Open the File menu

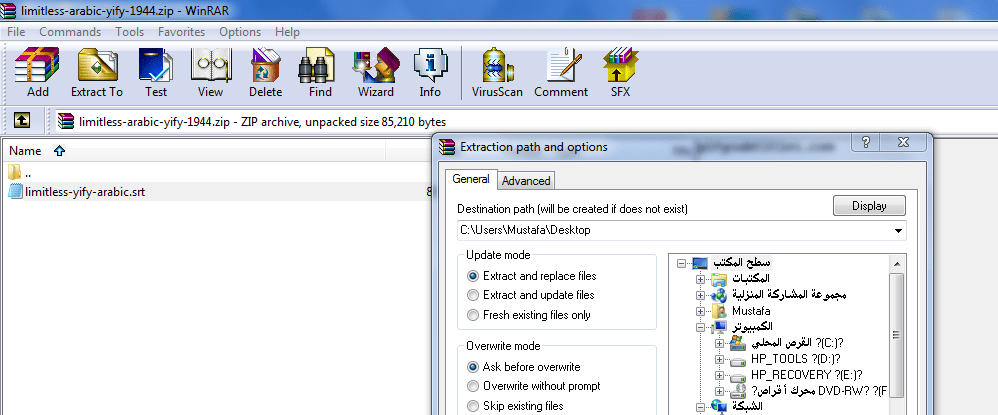(x=16, y=32)
